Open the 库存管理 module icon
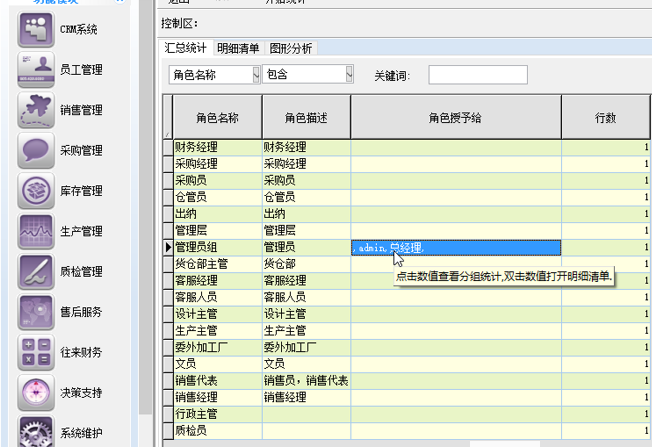Image resolution: width=652 pixels, height=447 pixels. click(x=36, y=190)
